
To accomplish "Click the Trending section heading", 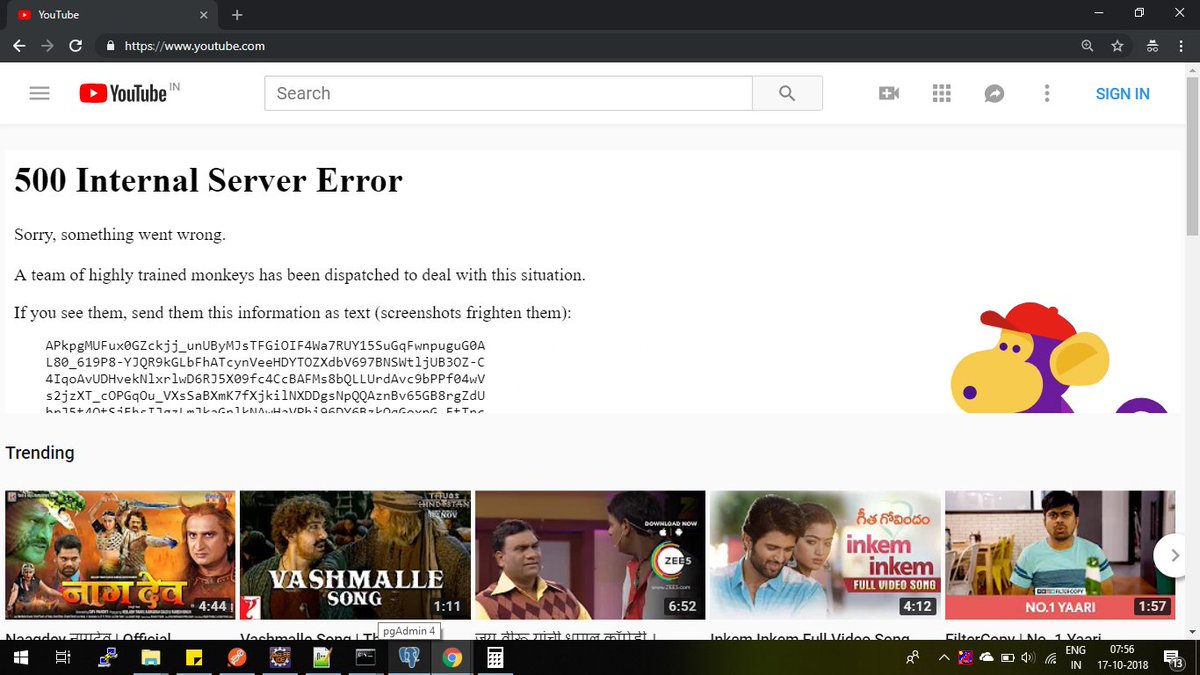I will (40, 453).
